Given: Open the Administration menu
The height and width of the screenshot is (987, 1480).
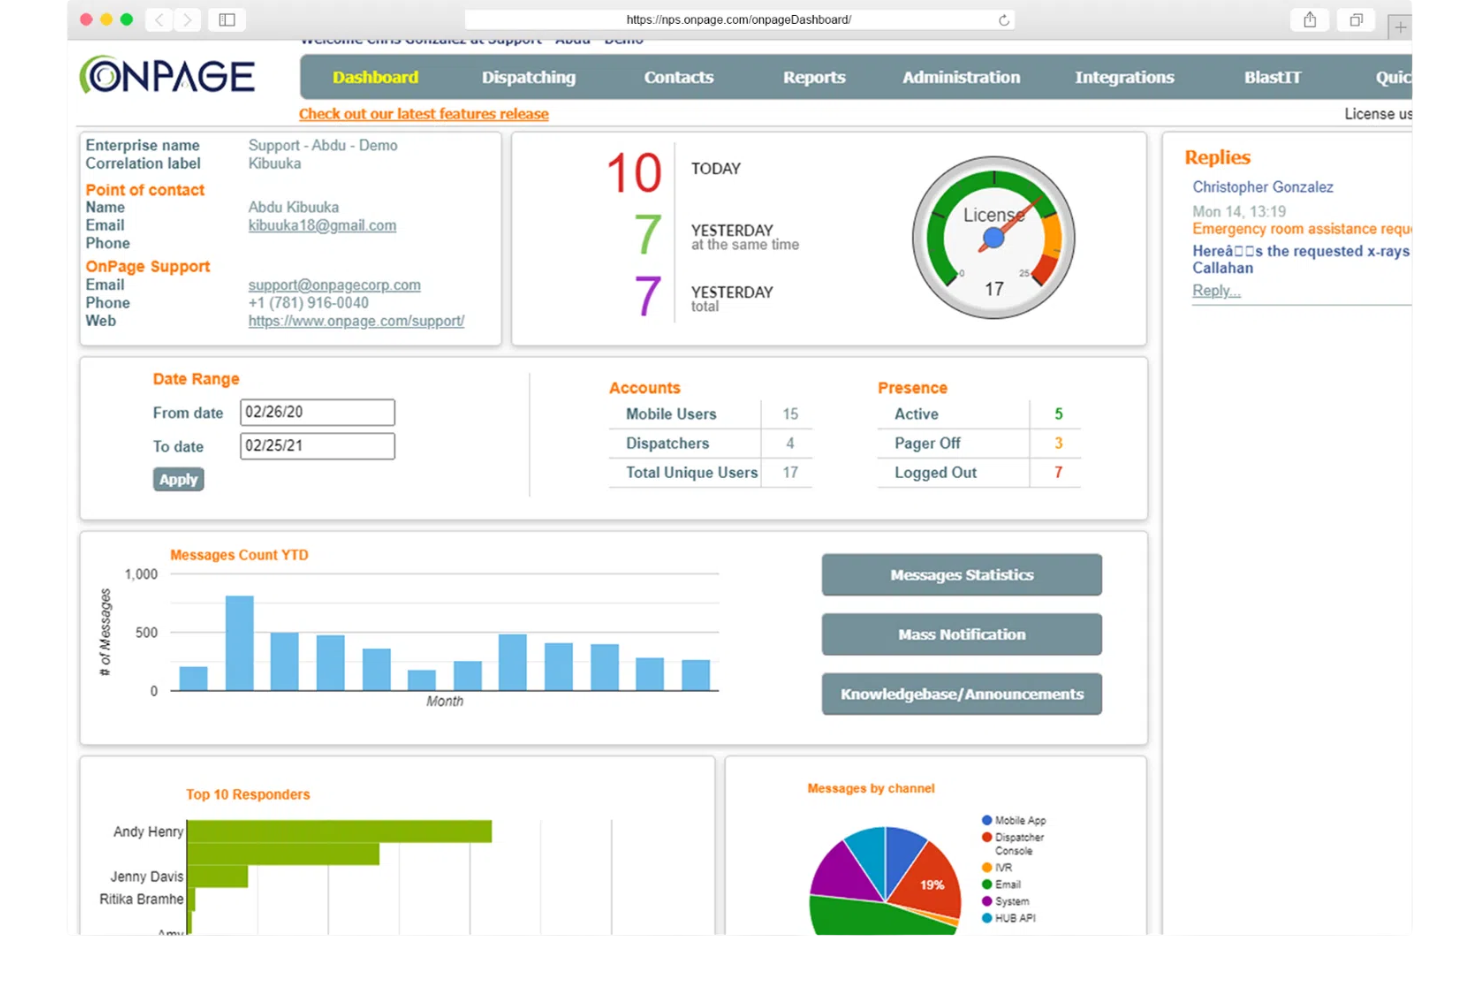Looking at the screenshot, I should click(x=960, y=77).
